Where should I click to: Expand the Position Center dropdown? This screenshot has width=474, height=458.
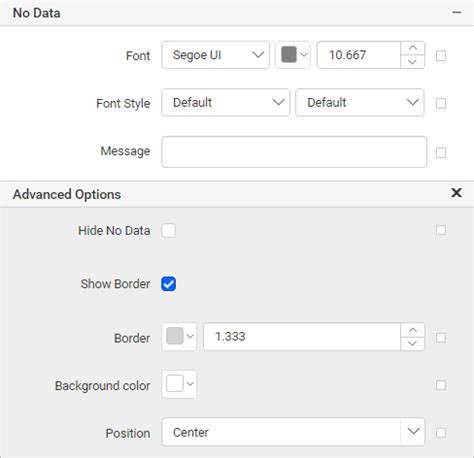click(293, 432)
